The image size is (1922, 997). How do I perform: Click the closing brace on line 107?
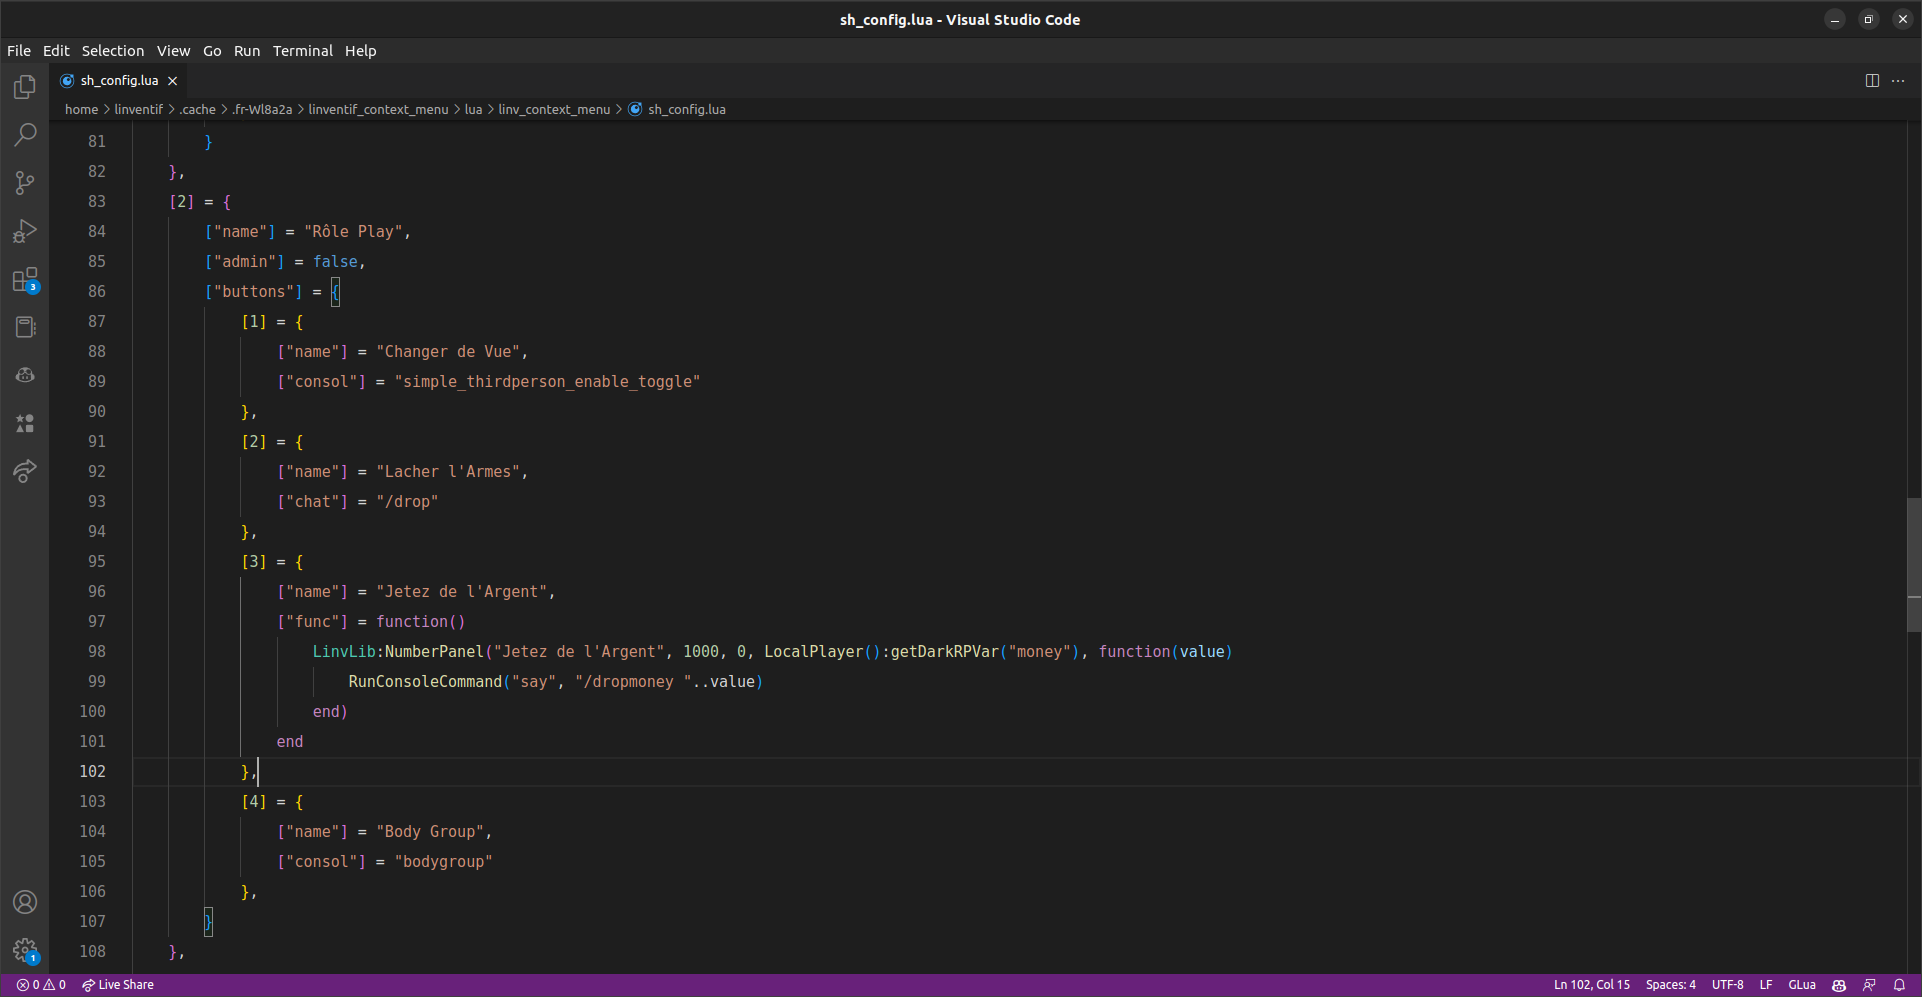[x=208, y=922]
